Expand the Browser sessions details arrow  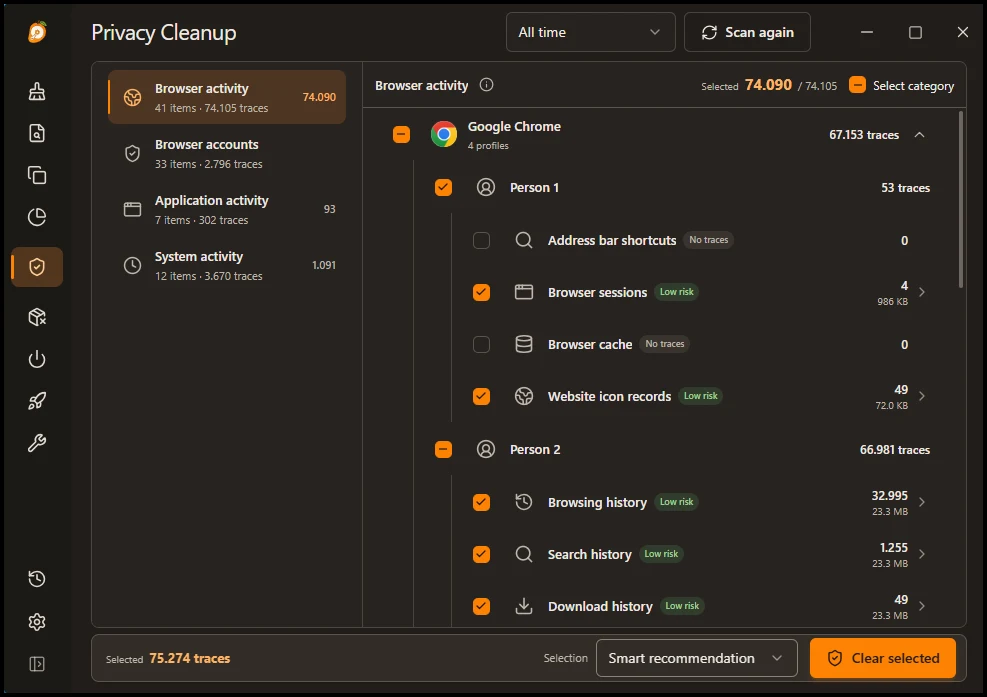(922, 292)
